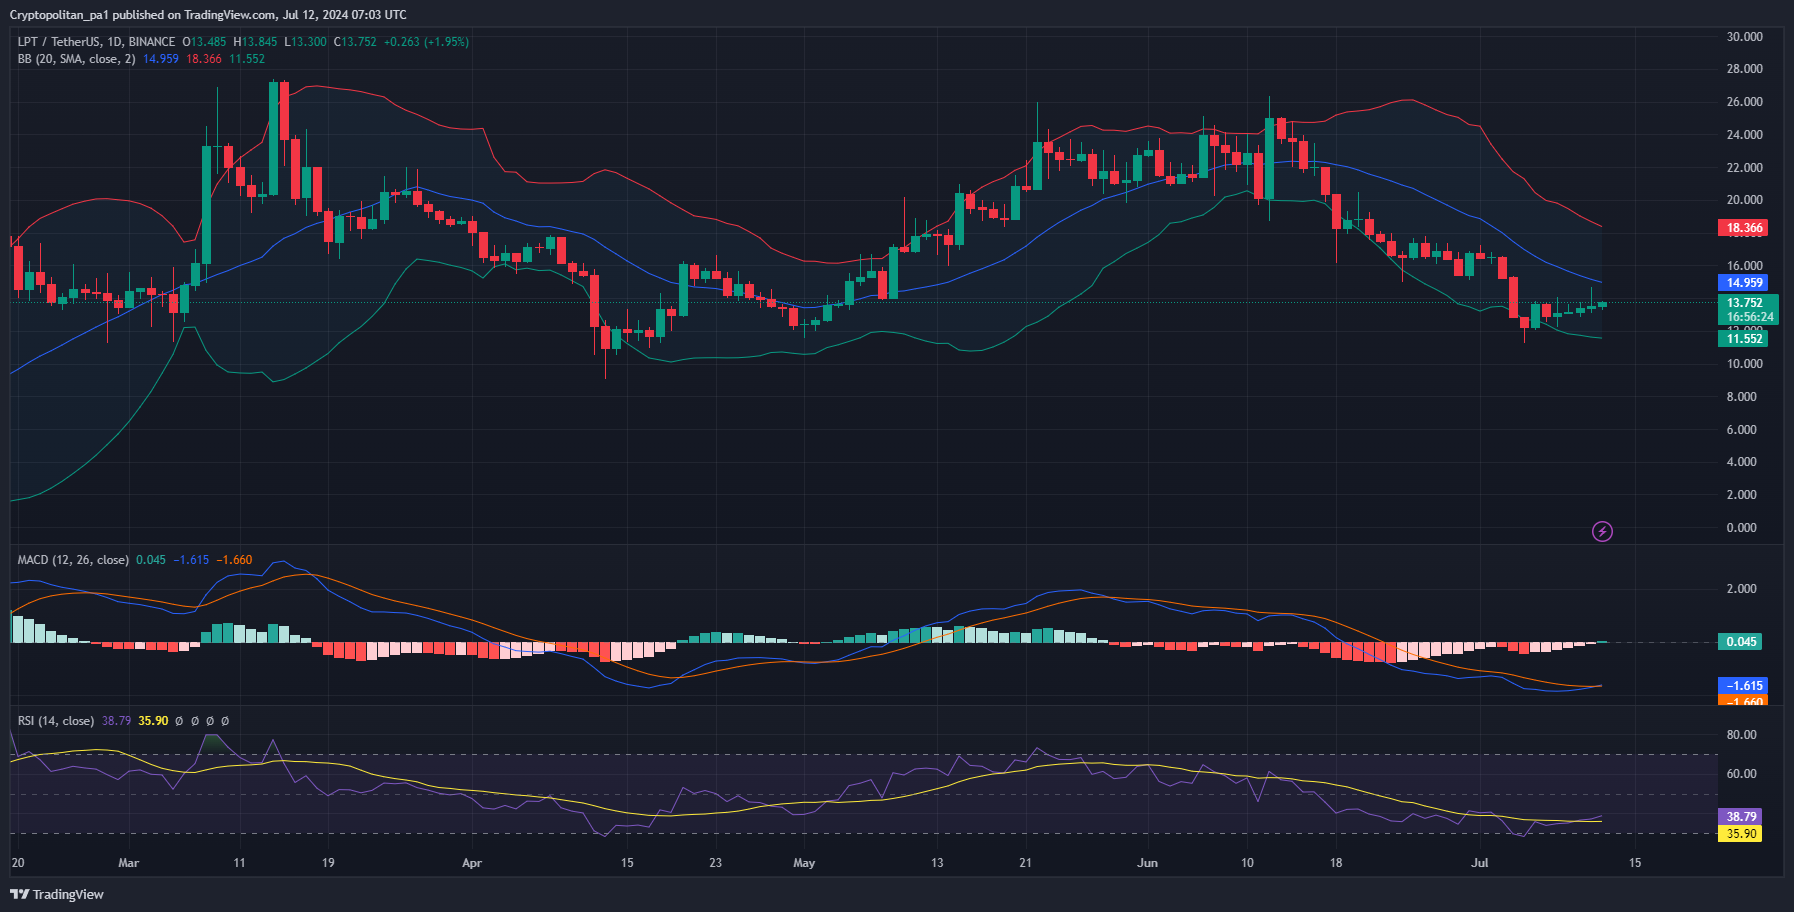Click the green 11.552 value in BB legend
Screen dimensions: 1794x912
click(x=247, y=59)
